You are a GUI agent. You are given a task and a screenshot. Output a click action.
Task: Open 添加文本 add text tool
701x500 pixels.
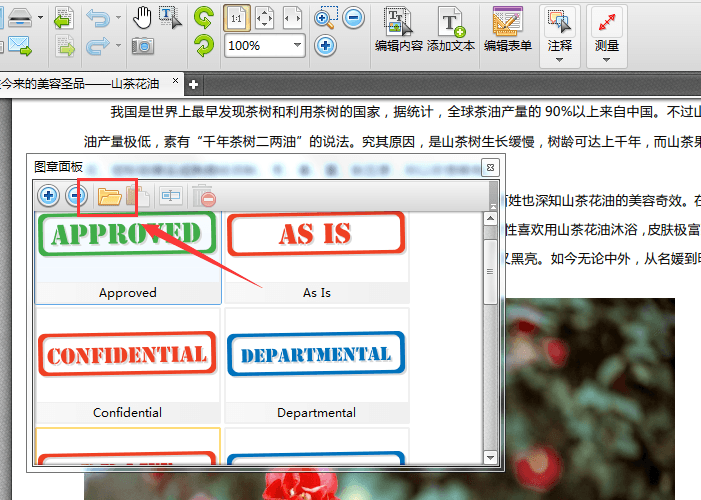click(451, 30)
